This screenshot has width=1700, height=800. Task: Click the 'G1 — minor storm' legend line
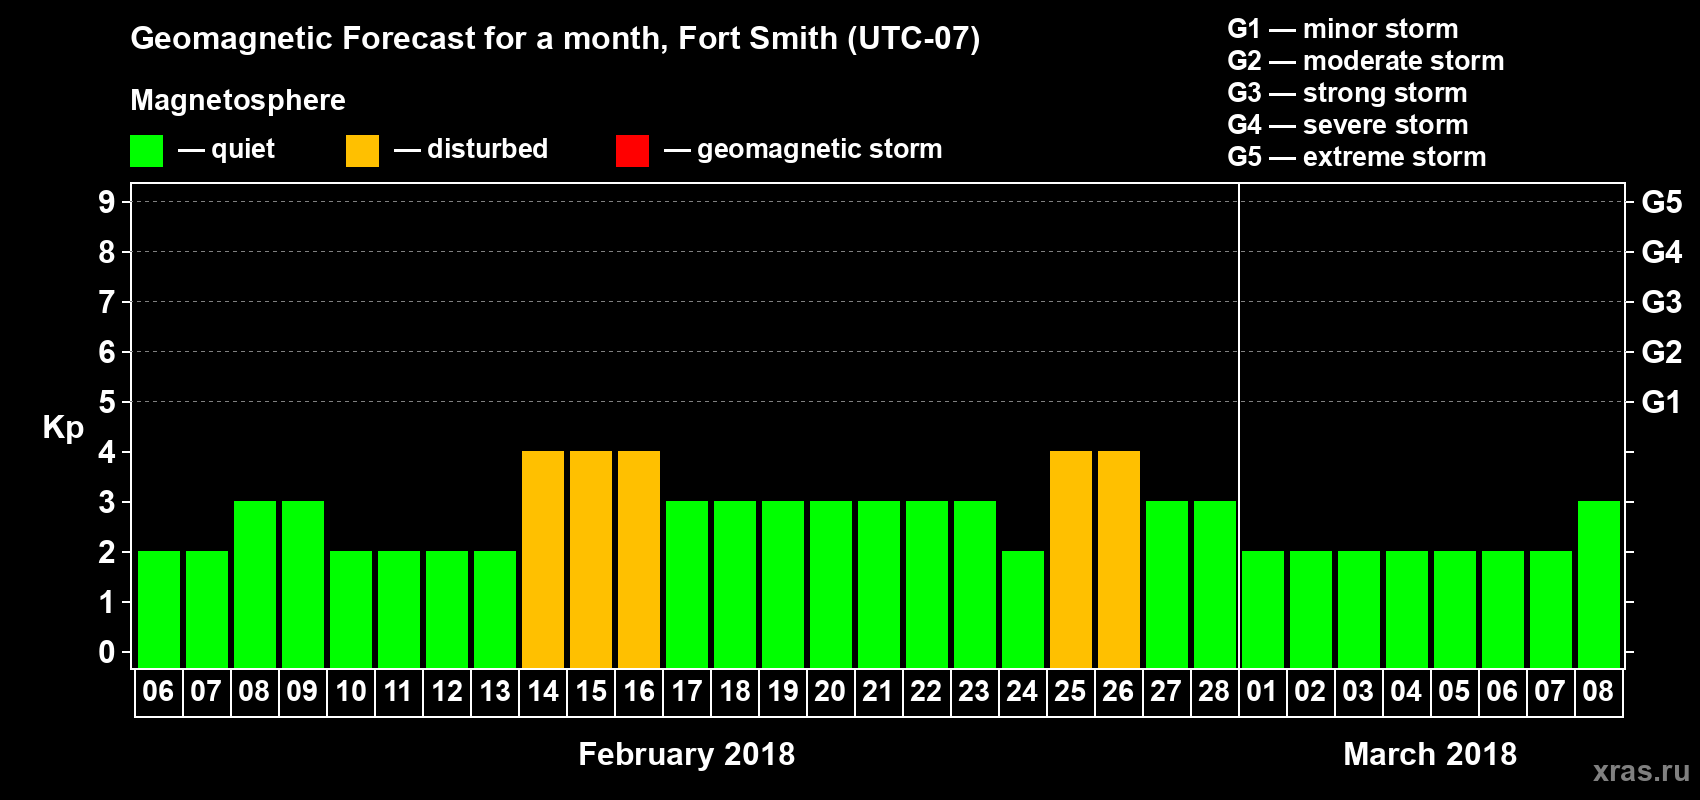click(x=1343, y=29)
